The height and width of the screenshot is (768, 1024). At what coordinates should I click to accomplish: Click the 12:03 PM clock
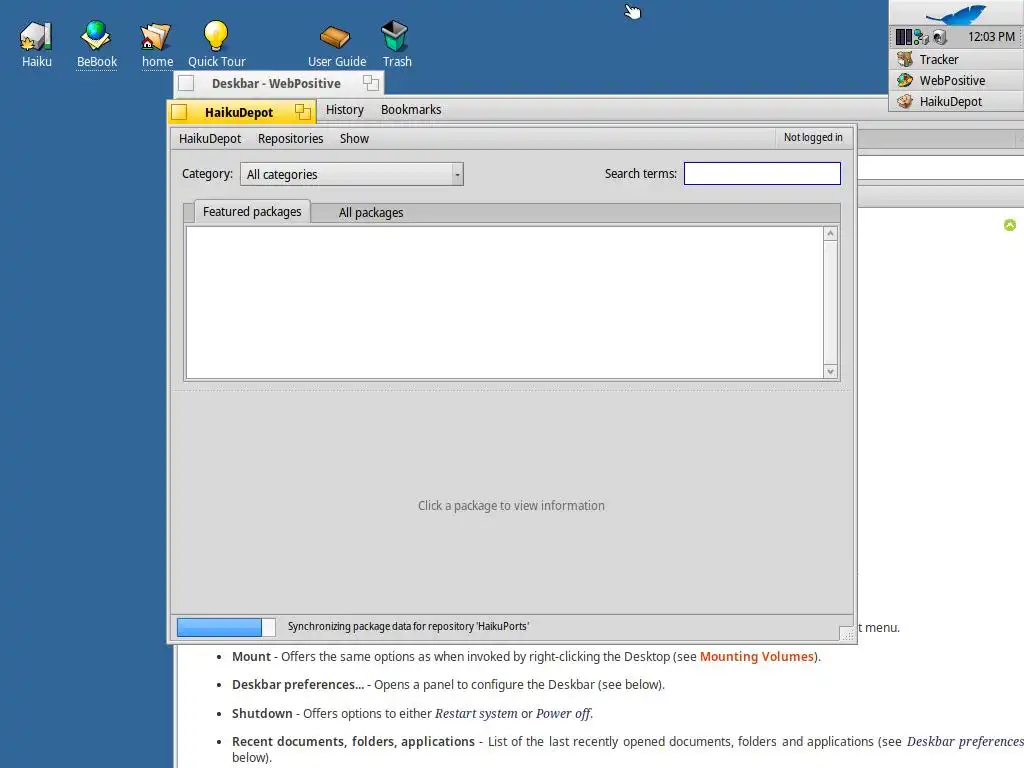(x=991, y=37)
